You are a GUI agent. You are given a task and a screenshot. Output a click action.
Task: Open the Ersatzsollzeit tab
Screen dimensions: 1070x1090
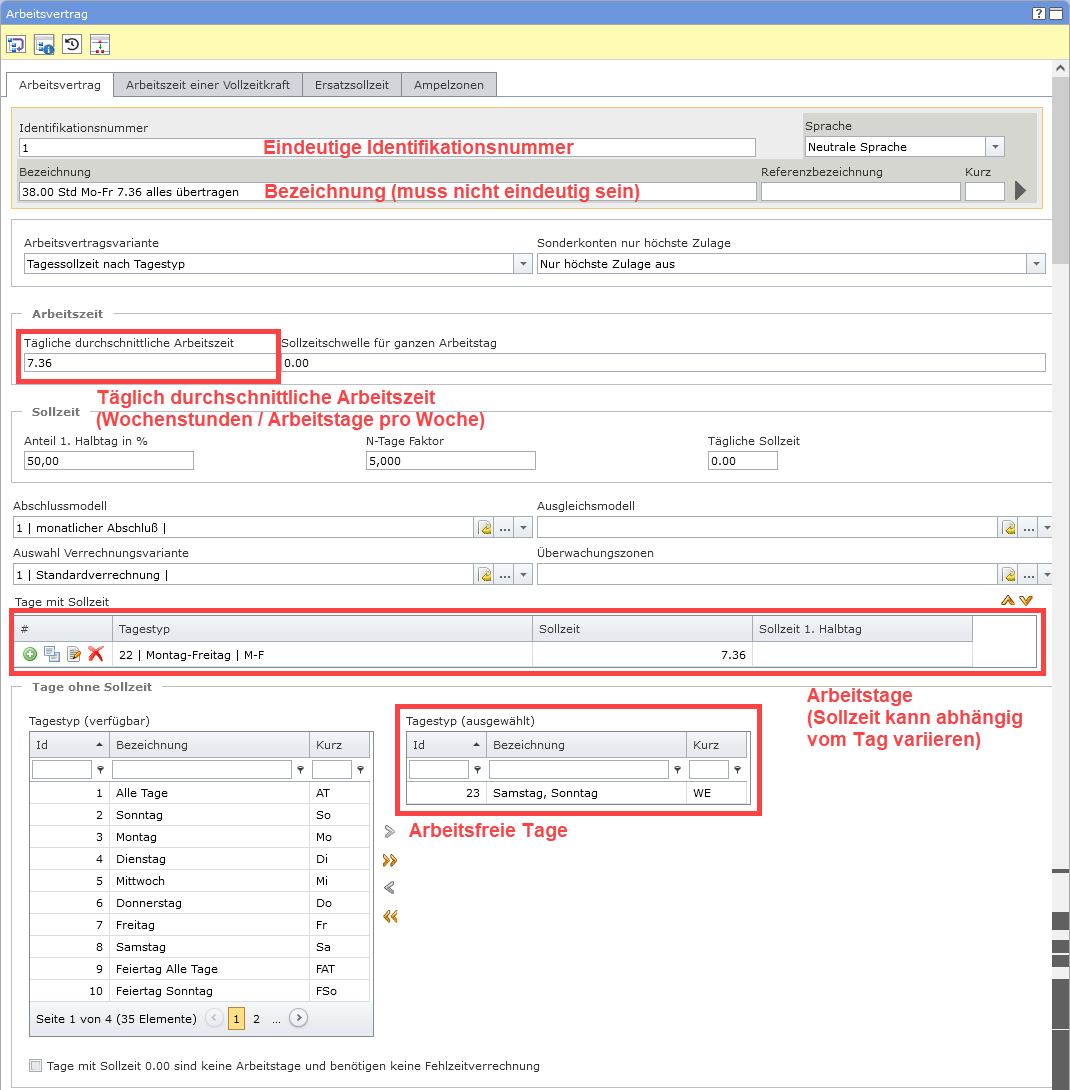tap(351, 85)
